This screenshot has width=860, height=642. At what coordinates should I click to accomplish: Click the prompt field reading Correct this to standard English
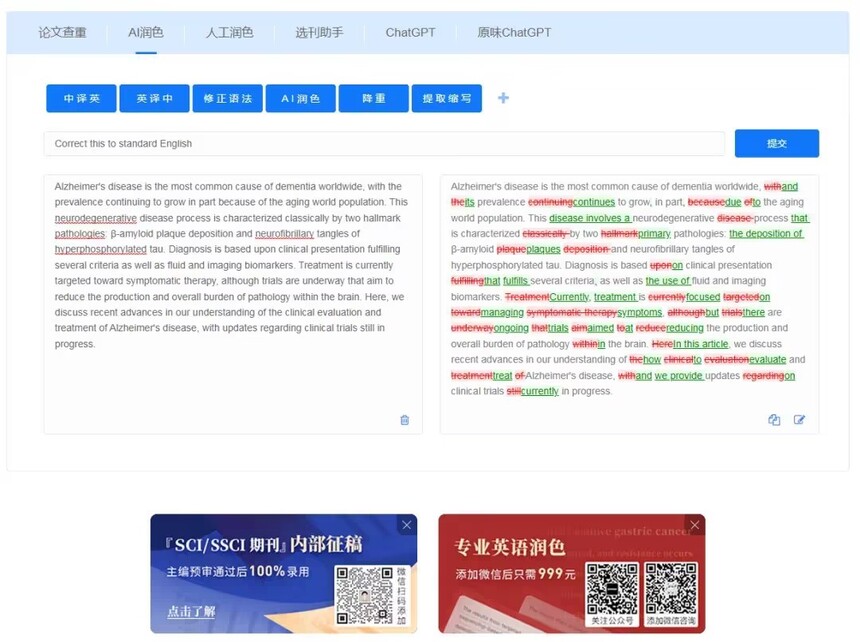[384, 144]
